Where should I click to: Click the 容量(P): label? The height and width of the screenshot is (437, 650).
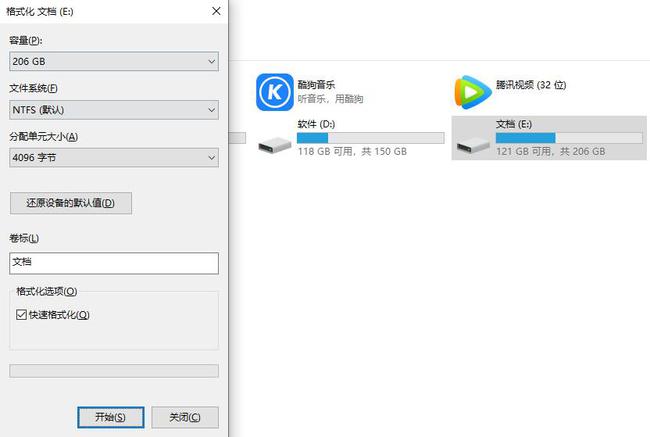point(26,41)
